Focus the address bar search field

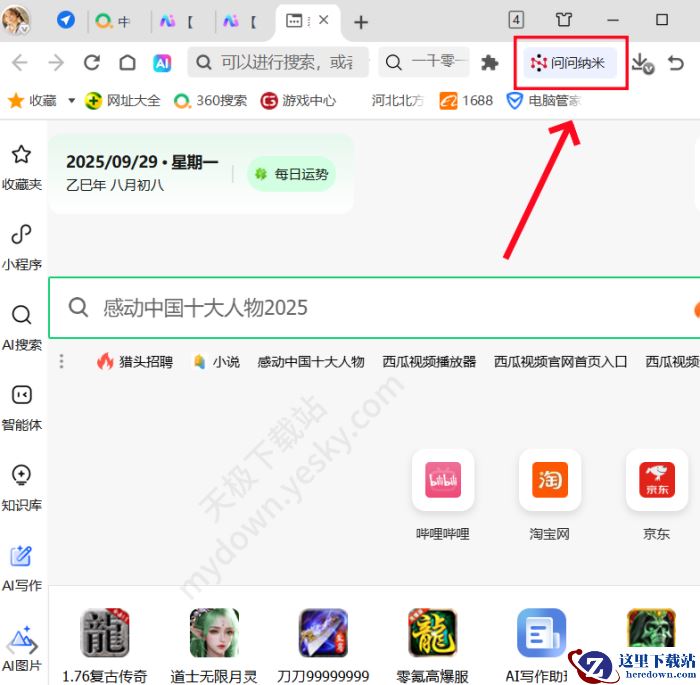[278, 62]
